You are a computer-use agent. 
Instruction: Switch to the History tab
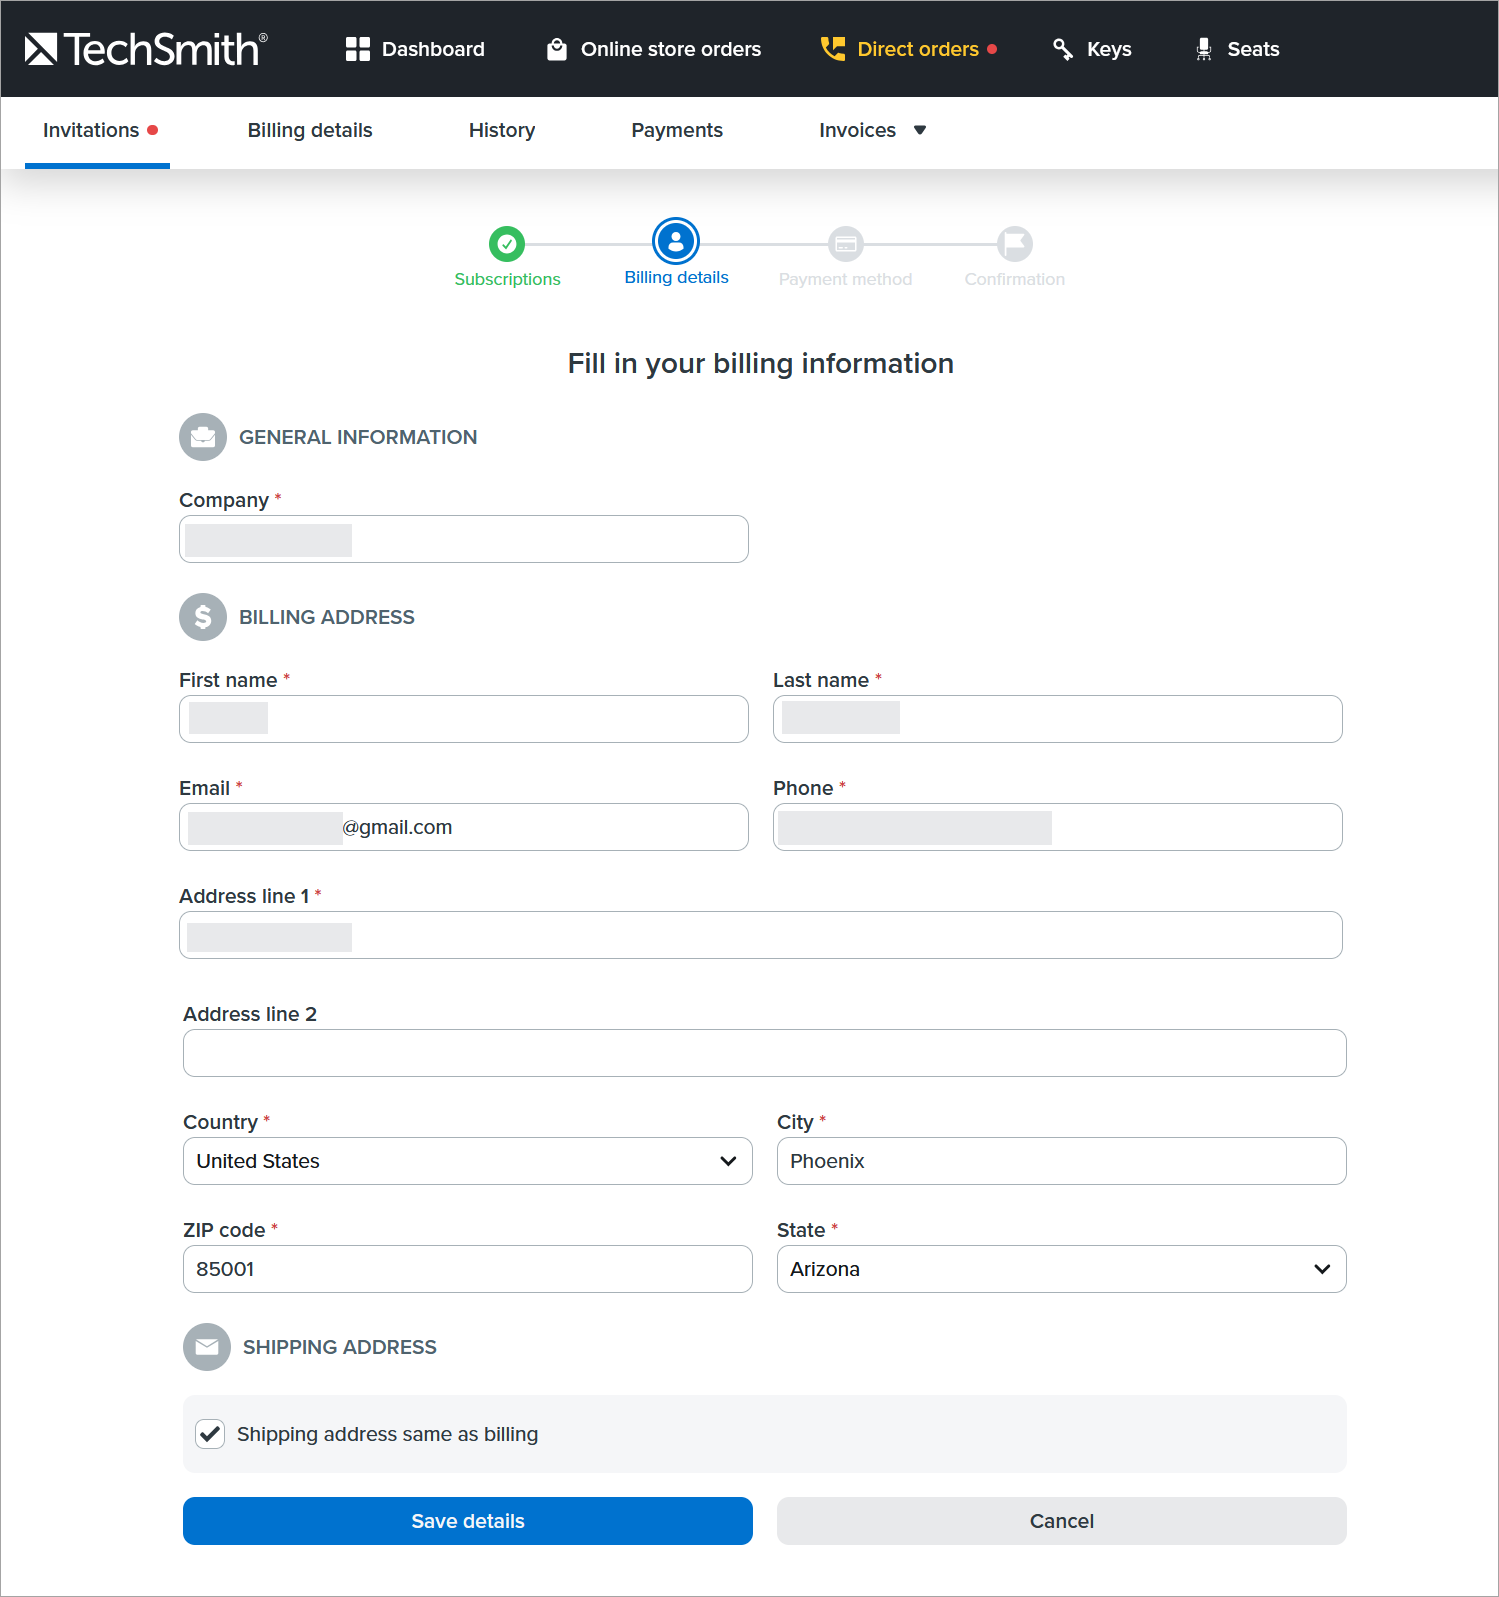(502, 131)
